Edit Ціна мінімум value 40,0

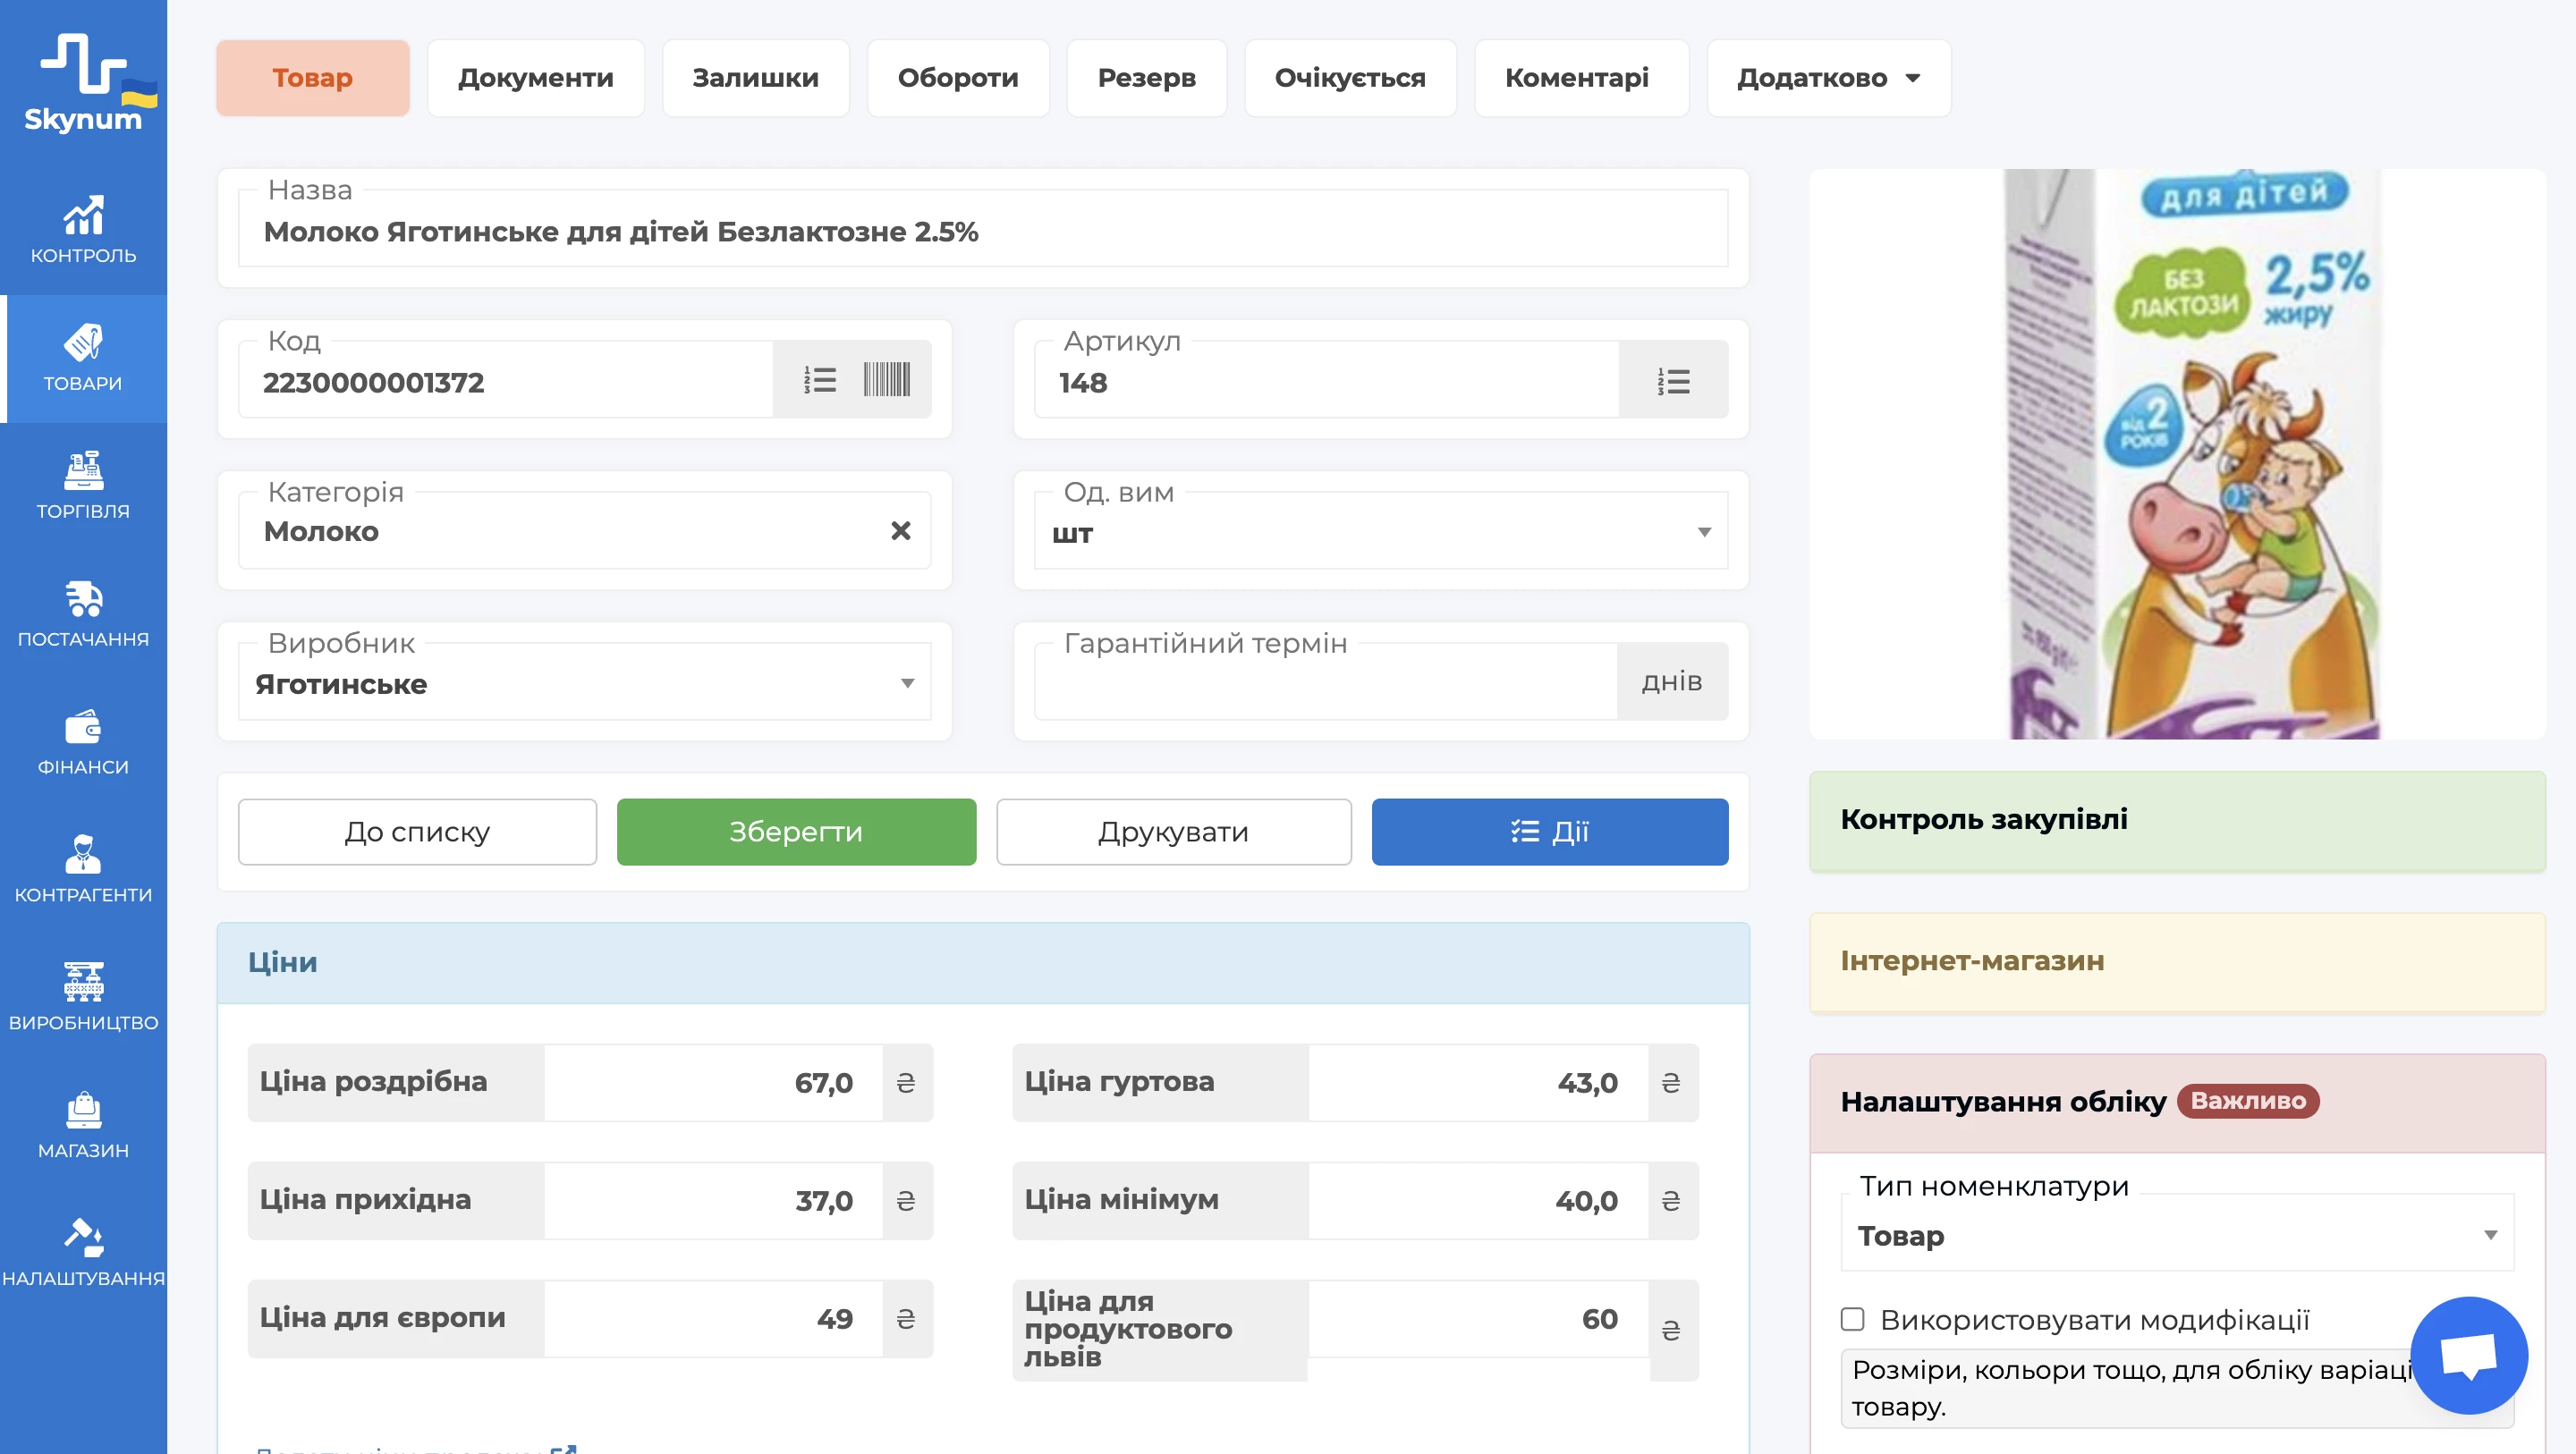pos(1478,1201)
